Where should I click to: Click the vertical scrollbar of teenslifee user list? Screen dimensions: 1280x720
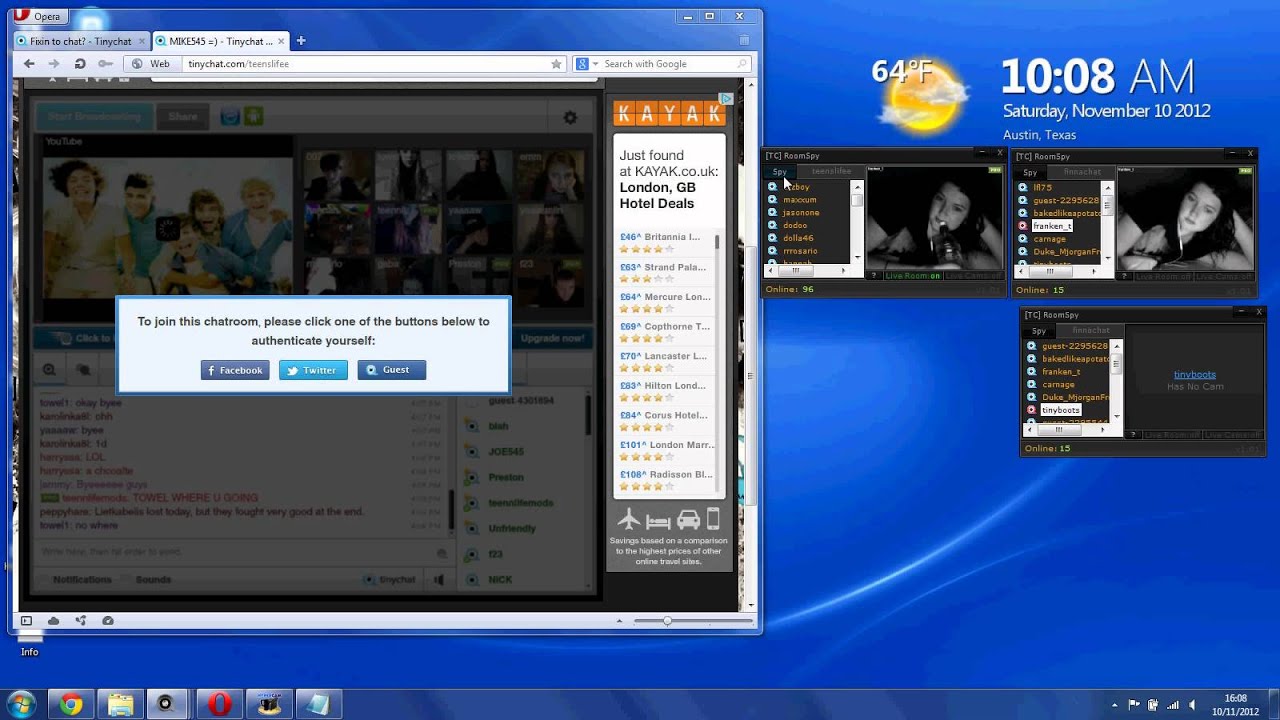pos(857,222)
